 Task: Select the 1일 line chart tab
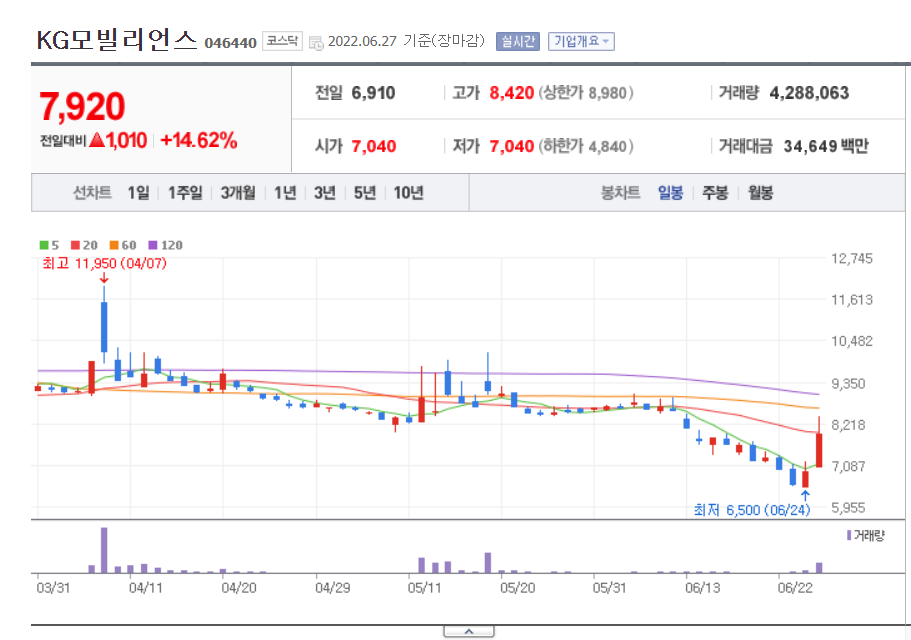point(138,193)
